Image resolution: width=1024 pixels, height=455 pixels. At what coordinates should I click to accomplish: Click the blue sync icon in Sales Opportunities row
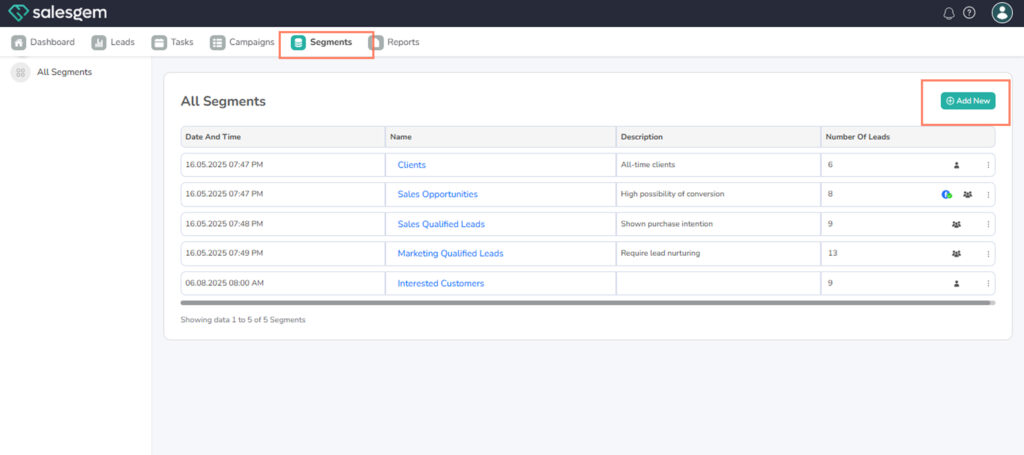pos(947,195)
